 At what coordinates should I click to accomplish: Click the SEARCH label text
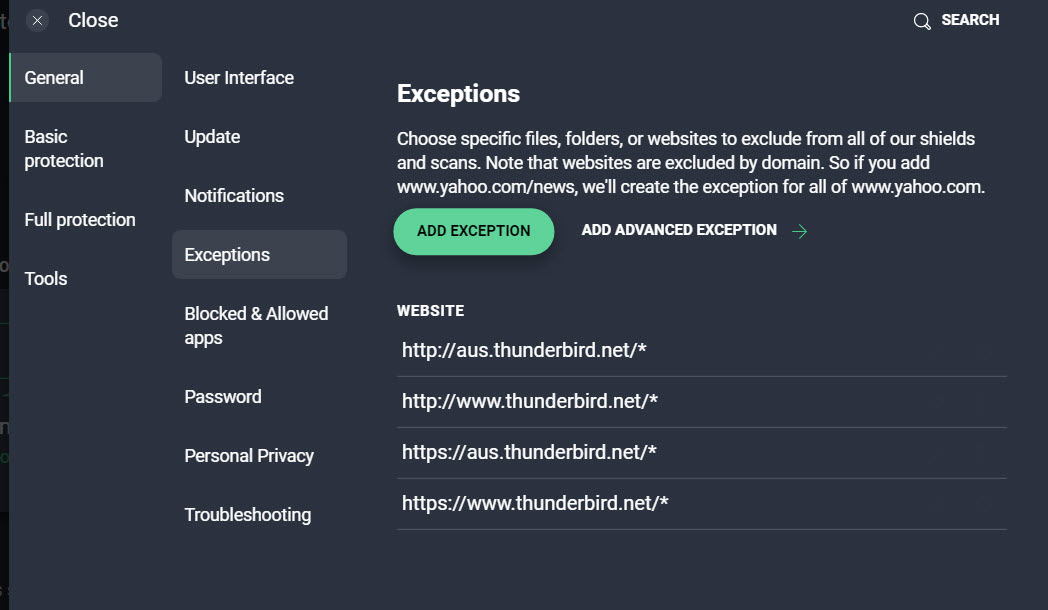click(x=970, y=20)
